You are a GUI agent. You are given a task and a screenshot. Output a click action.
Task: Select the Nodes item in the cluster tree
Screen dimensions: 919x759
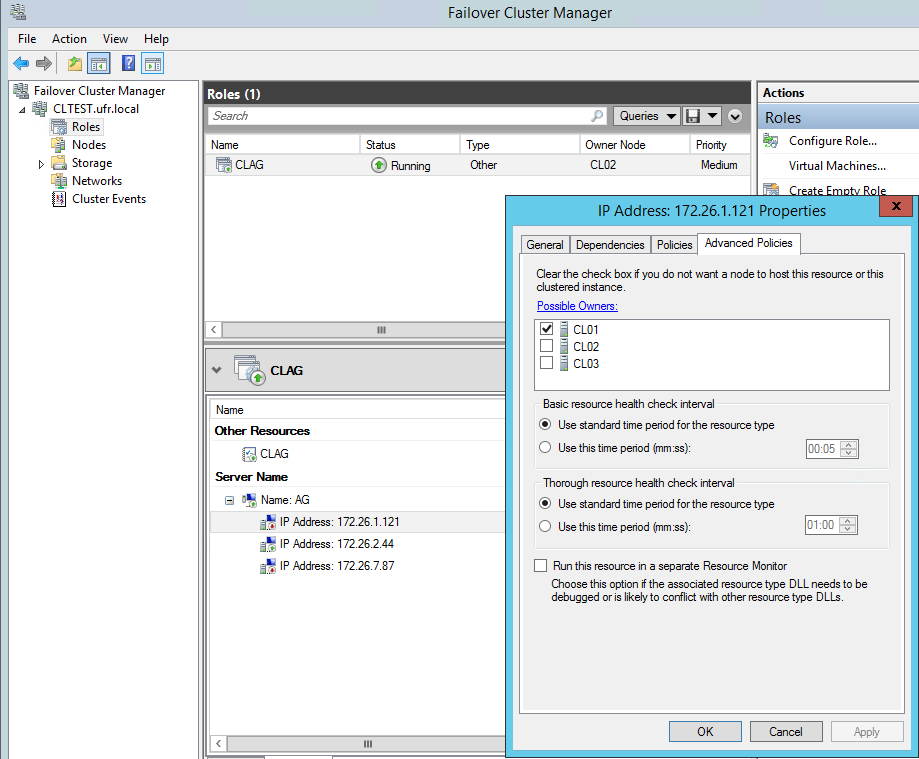[x=86, y=144]
